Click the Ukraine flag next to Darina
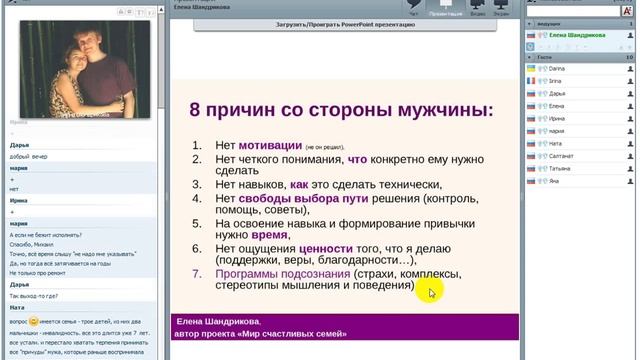The height and width of the screenshot is (360, 640). [531, 69]
